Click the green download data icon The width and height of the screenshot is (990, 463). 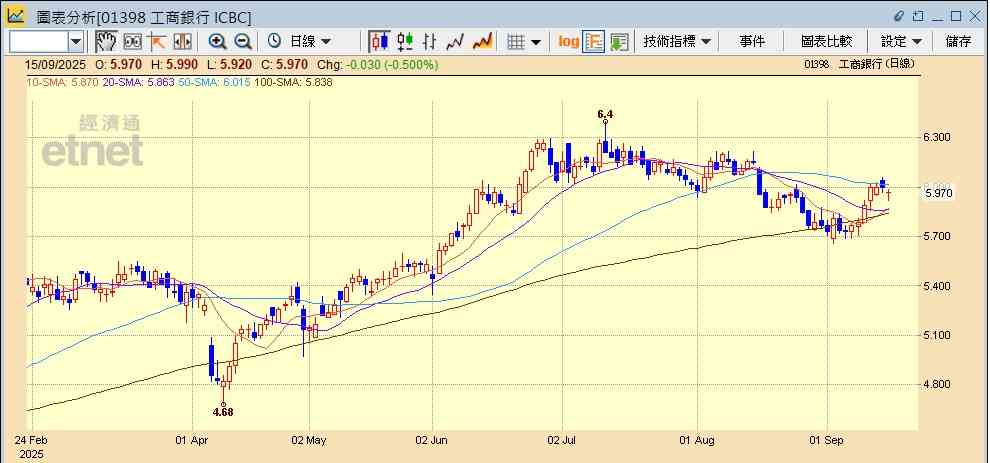619,42
